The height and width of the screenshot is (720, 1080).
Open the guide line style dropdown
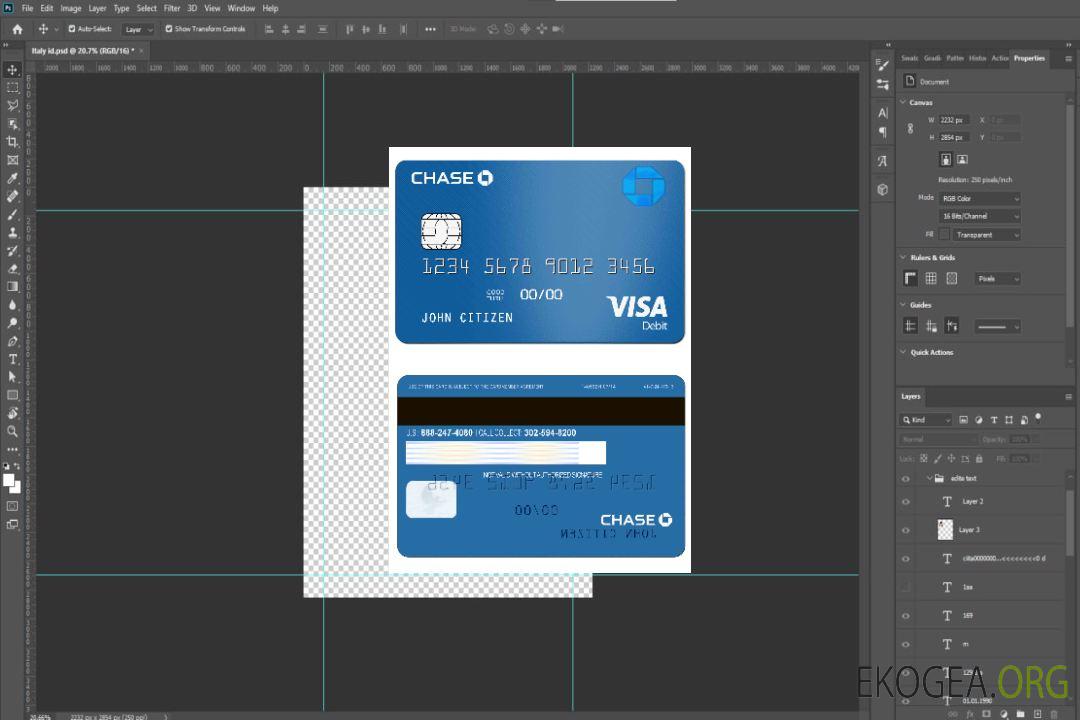tap(998, 327)
